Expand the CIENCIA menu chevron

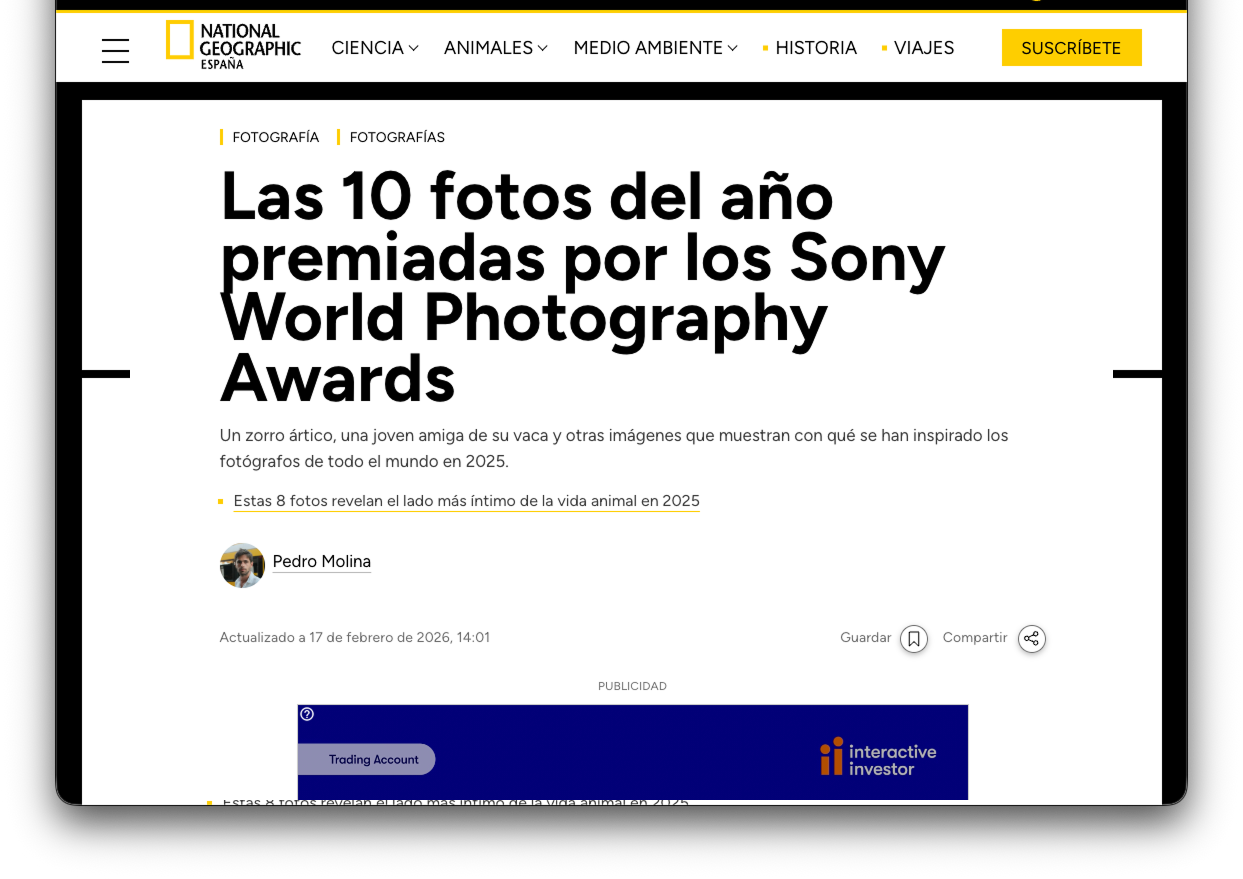click(x=414, y=48)
